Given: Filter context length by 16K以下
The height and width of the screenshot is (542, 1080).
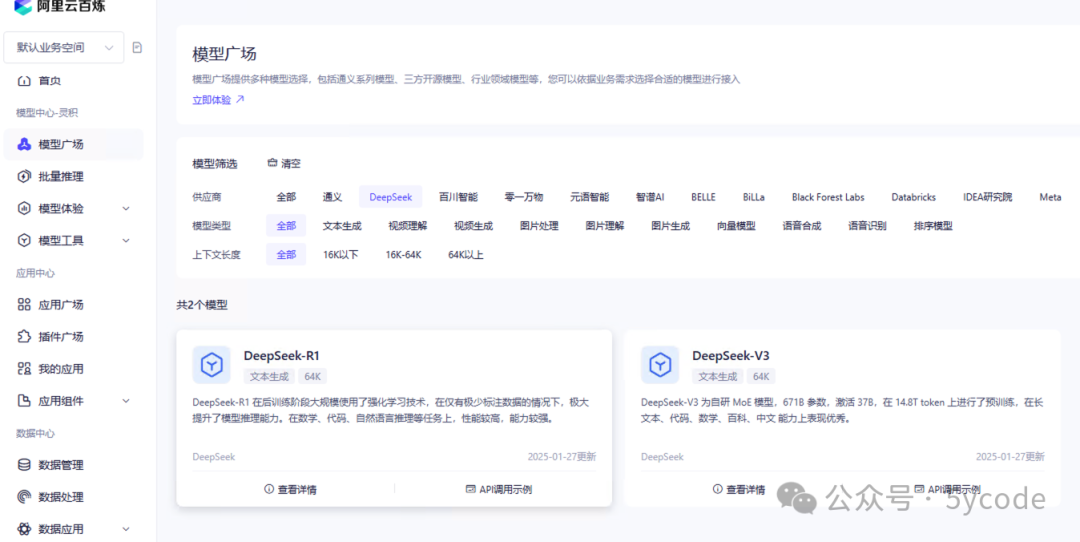Looking at the screenshot, I should pyautogui.click(x=341, y=255).
